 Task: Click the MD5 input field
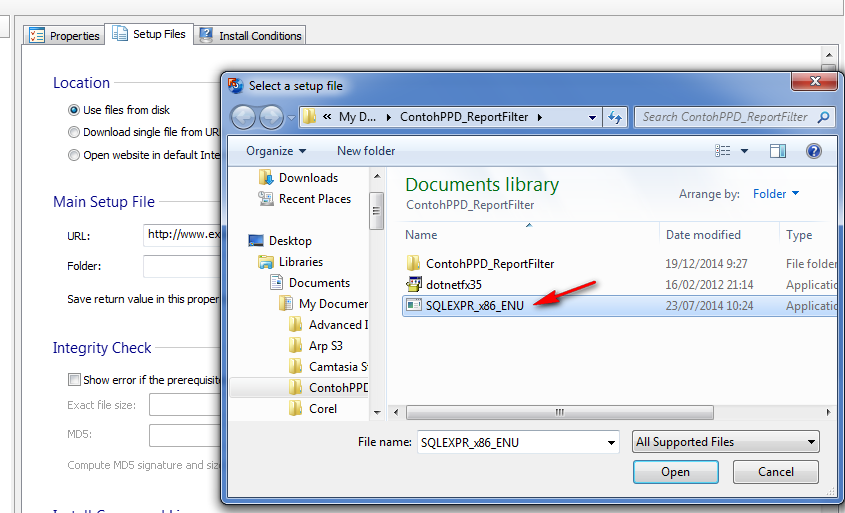185,435
